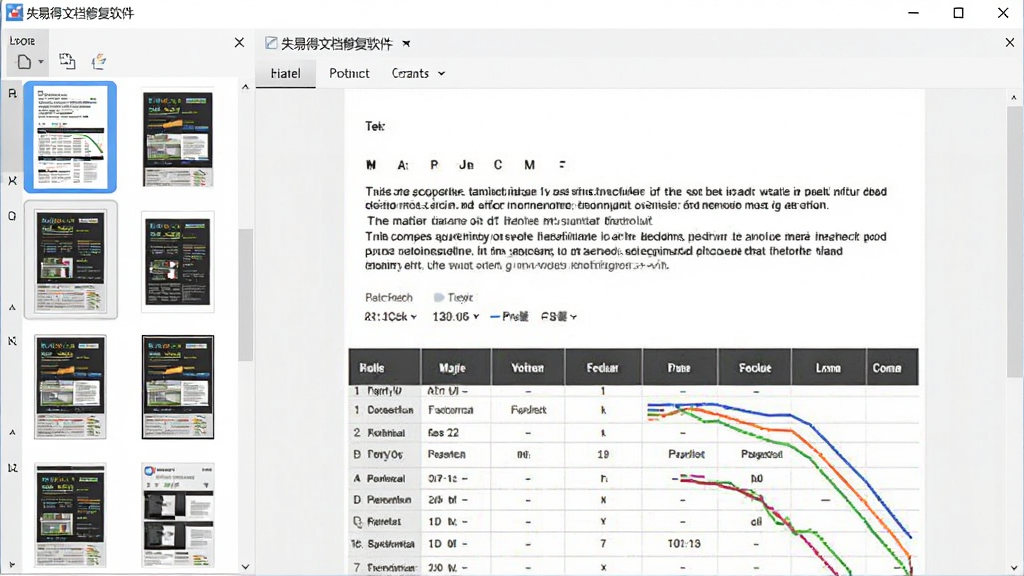Click the document view's scroll down arrow
Image resolution: width=1024 pixels, height=576 pixels.
[1014, 568]
